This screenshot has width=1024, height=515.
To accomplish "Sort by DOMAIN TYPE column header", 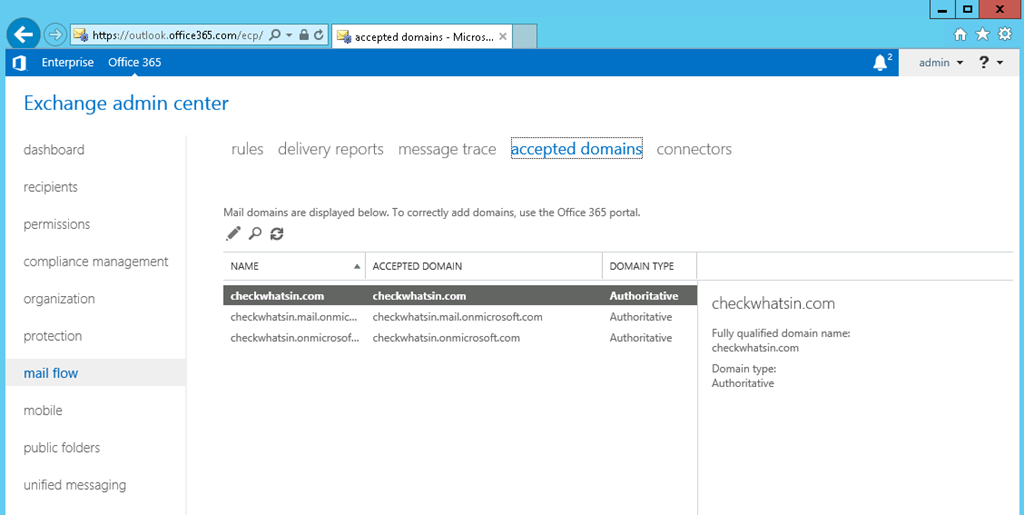I will point(649,266).
